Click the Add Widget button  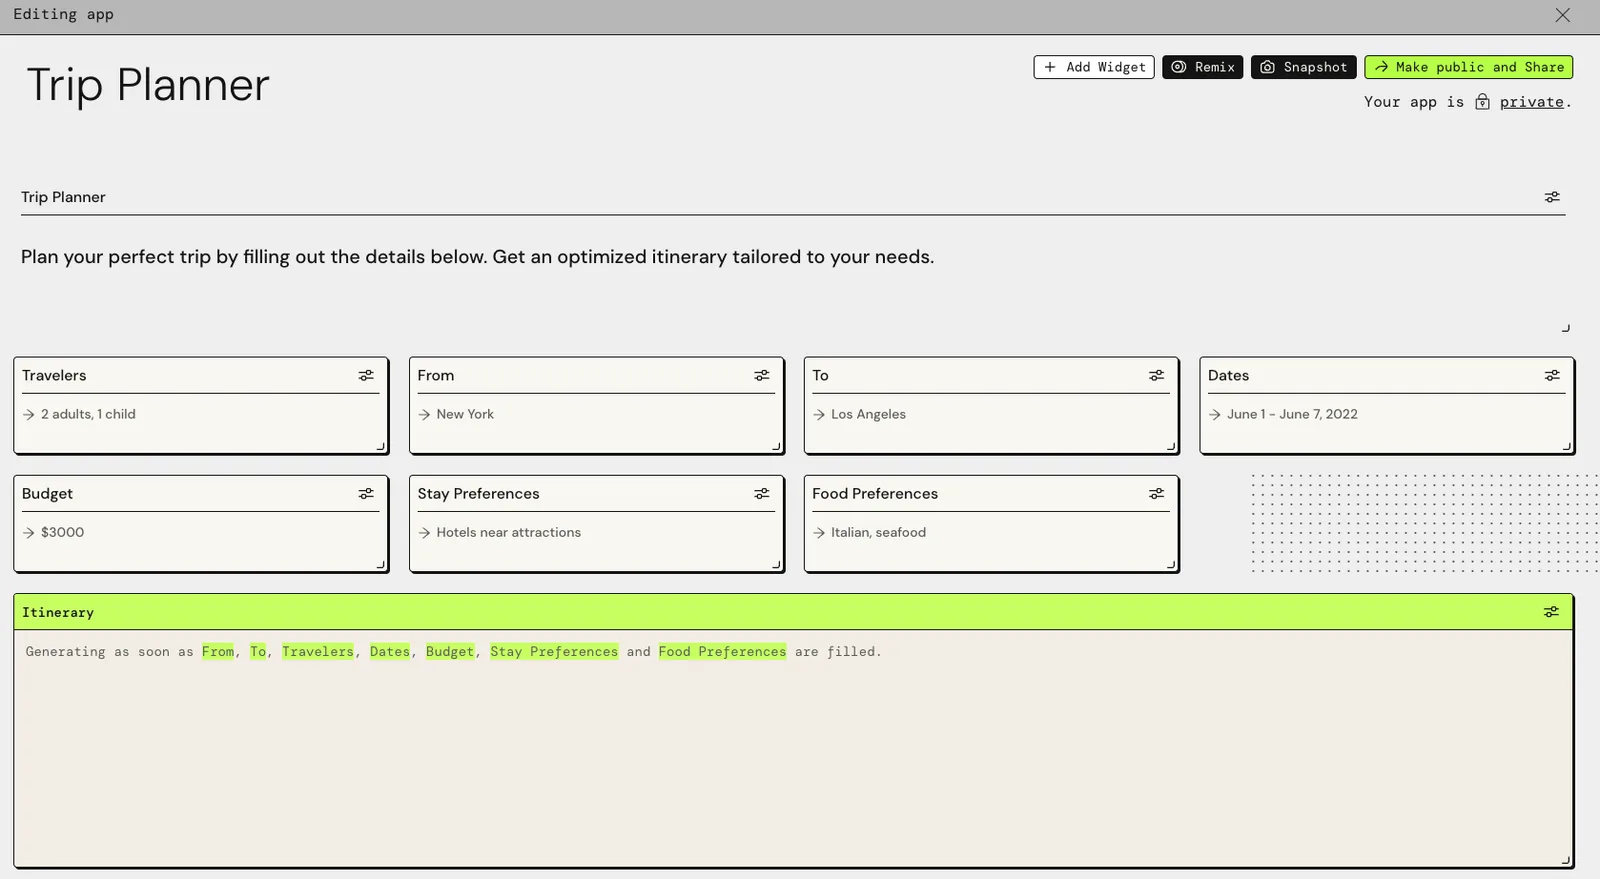pos(1094,67)
